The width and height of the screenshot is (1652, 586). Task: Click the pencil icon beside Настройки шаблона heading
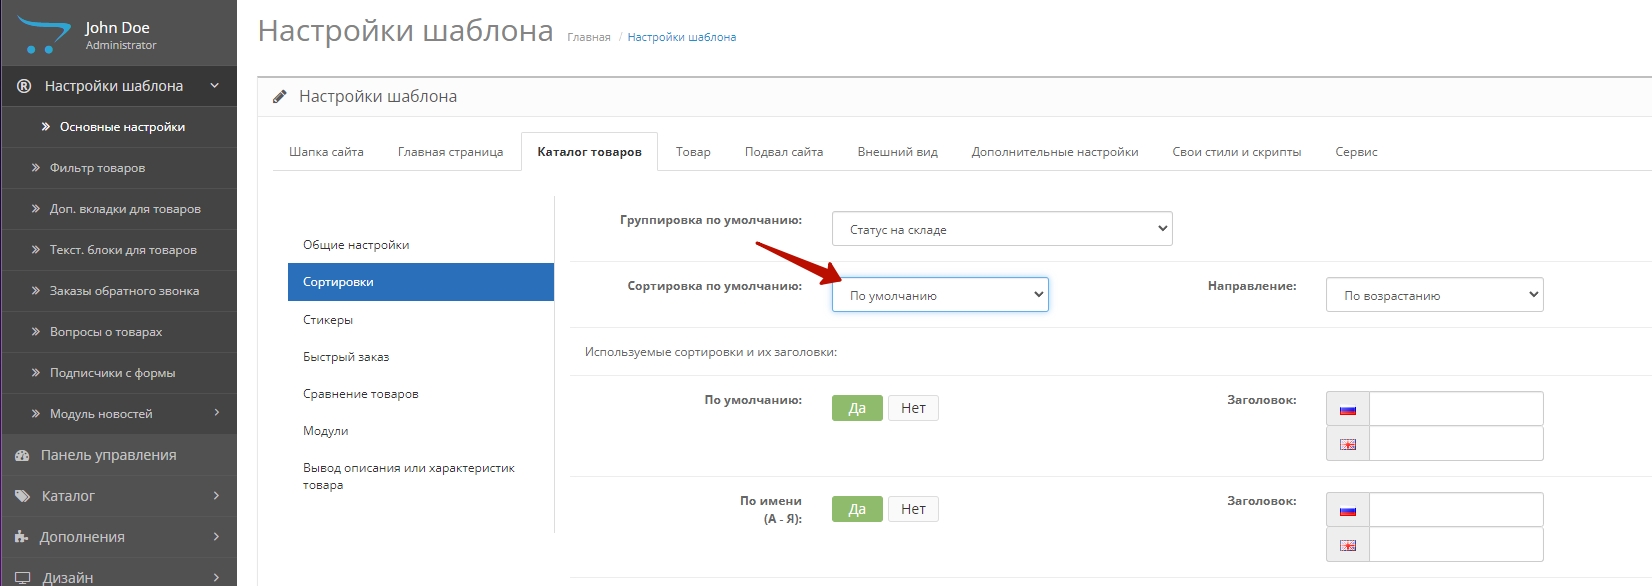[280, 97]
